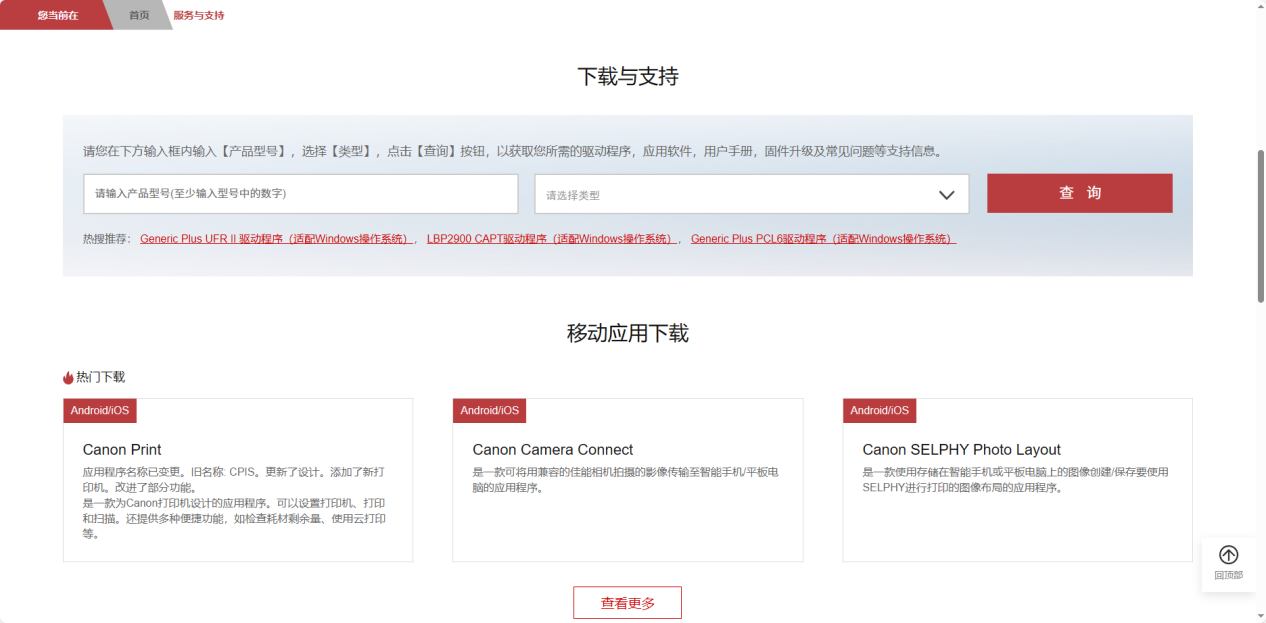1266x623 pixels.
Task: Click the 查看更多 button
Action: 627,603
